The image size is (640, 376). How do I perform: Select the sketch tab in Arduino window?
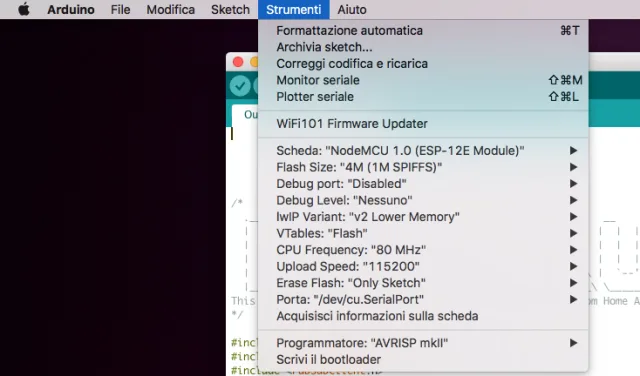click(245, 115)
